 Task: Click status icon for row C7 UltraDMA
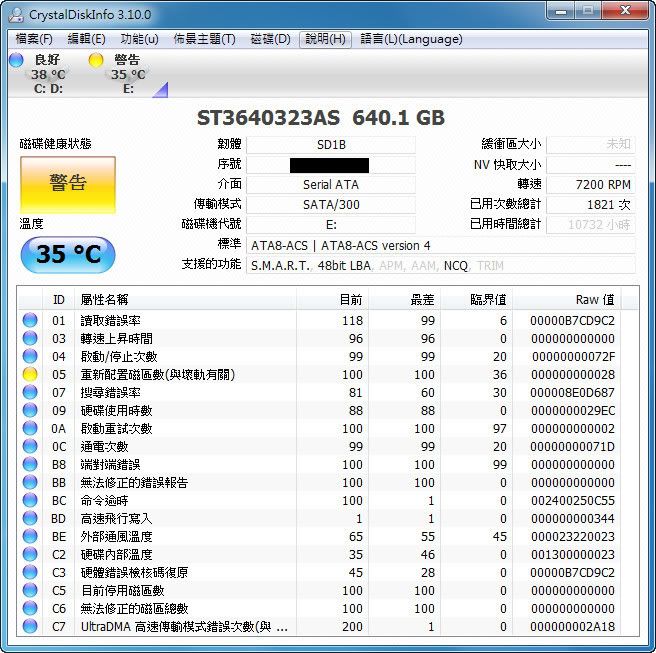tap(30, 626)
